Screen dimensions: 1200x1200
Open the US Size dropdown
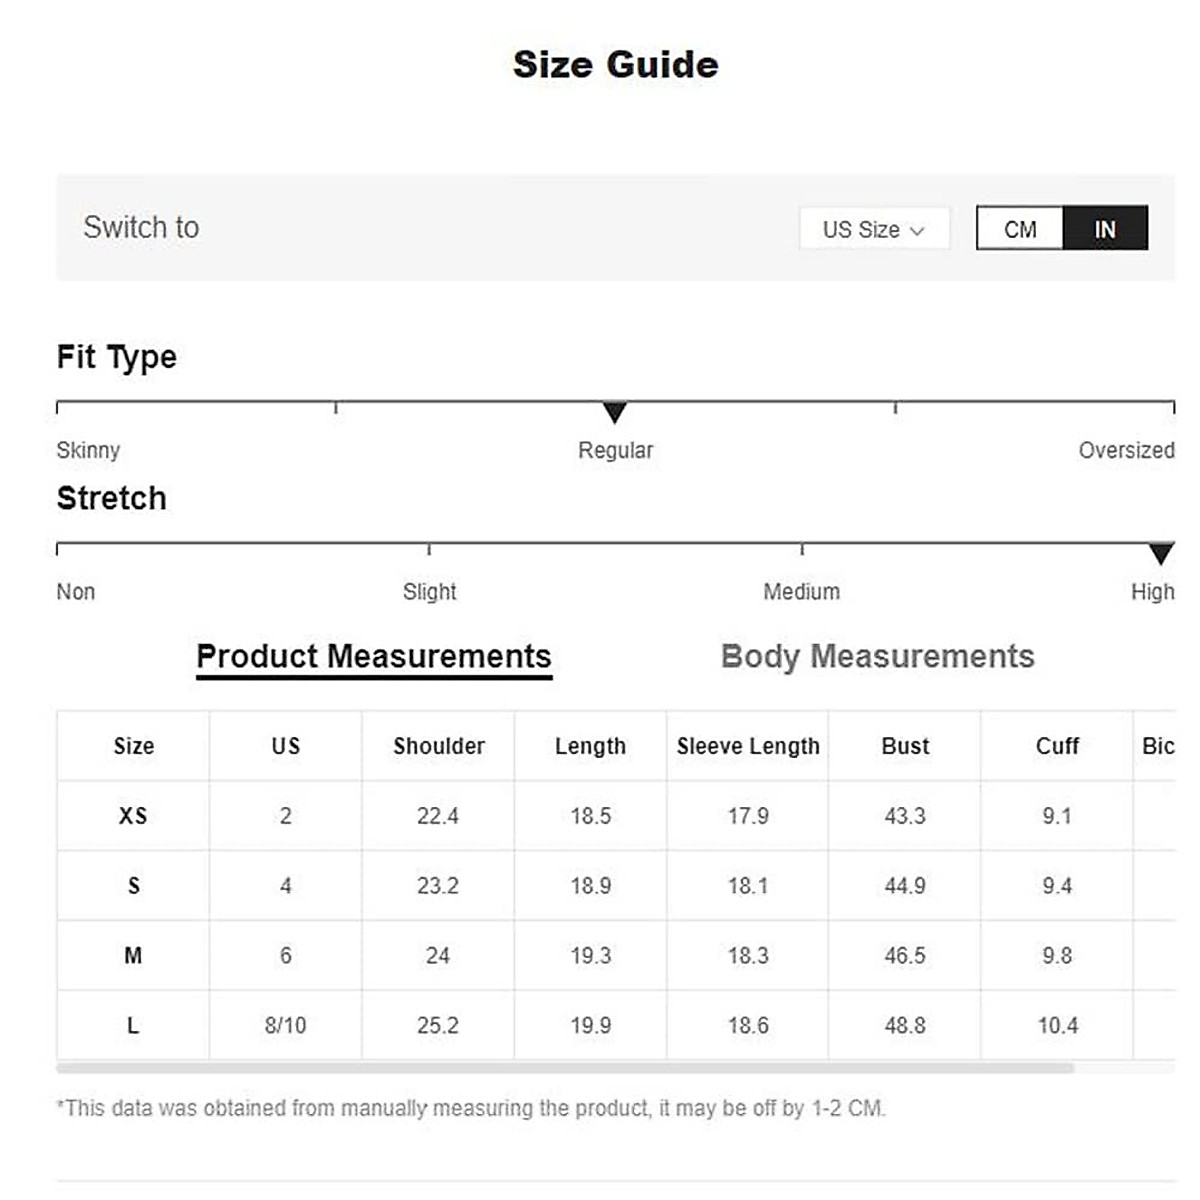click(x=873, y=229)
